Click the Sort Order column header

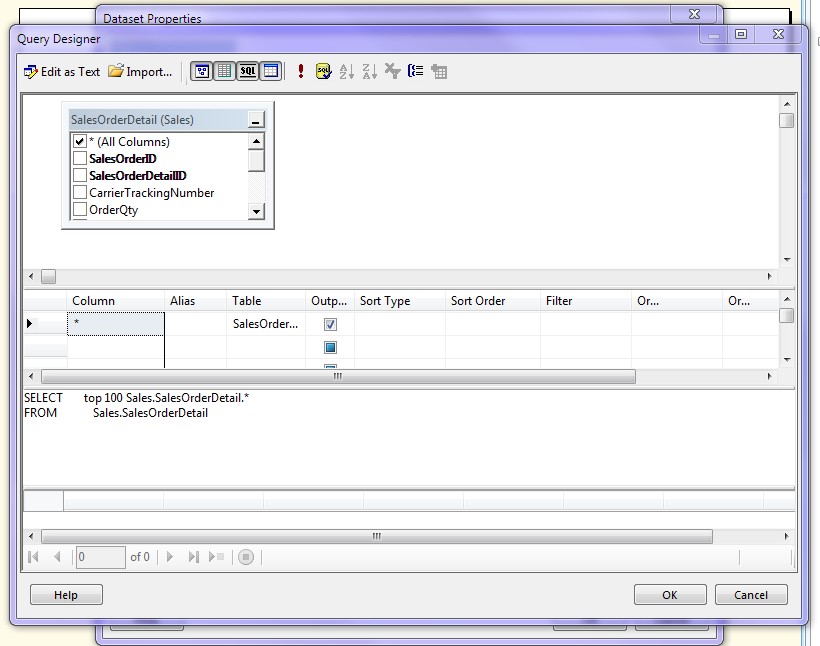tap(493, 301)
